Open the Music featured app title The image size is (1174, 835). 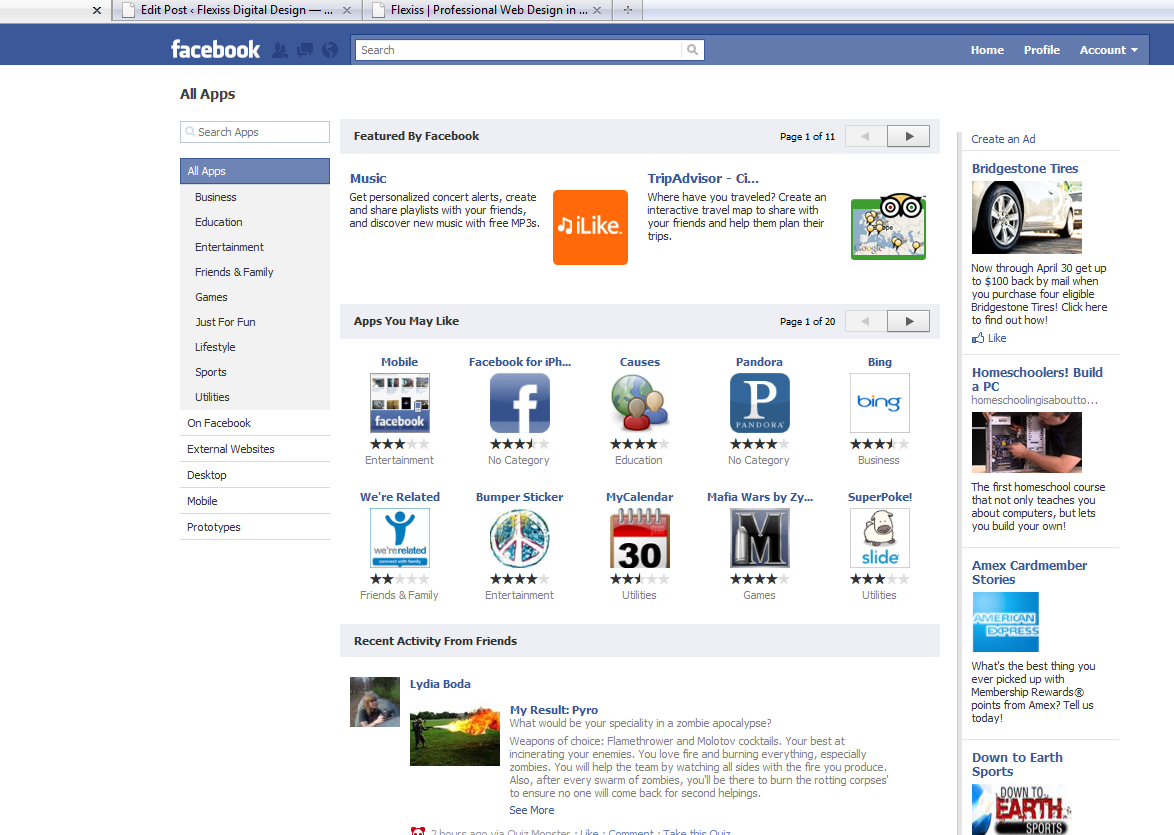(x=368, y=178)
